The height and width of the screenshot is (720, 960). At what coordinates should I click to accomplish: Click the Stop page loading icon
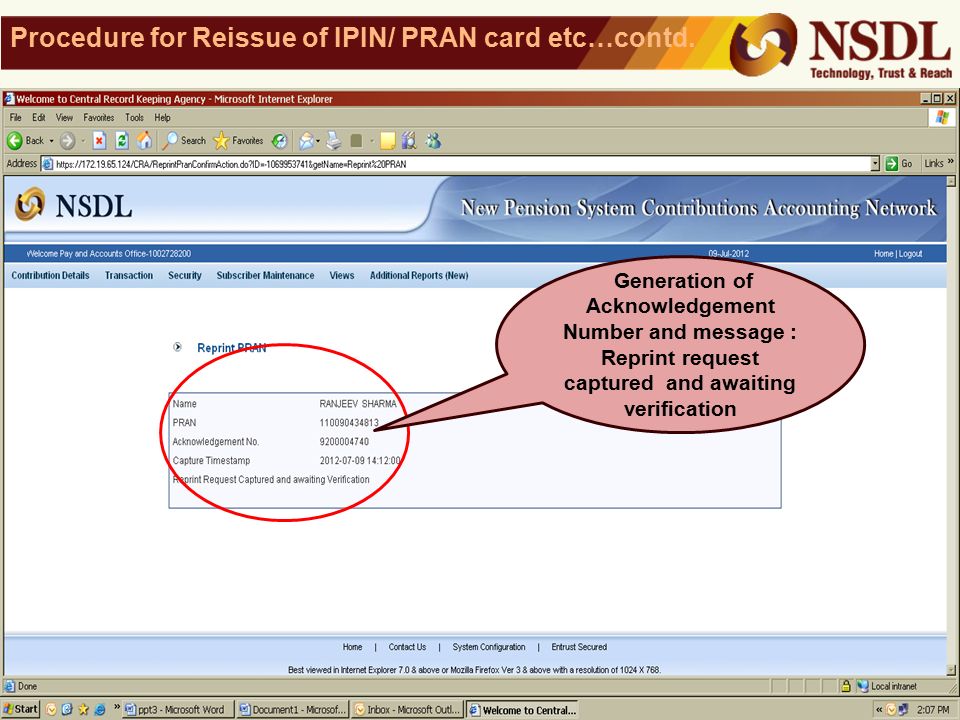click(x=99, y=141)
